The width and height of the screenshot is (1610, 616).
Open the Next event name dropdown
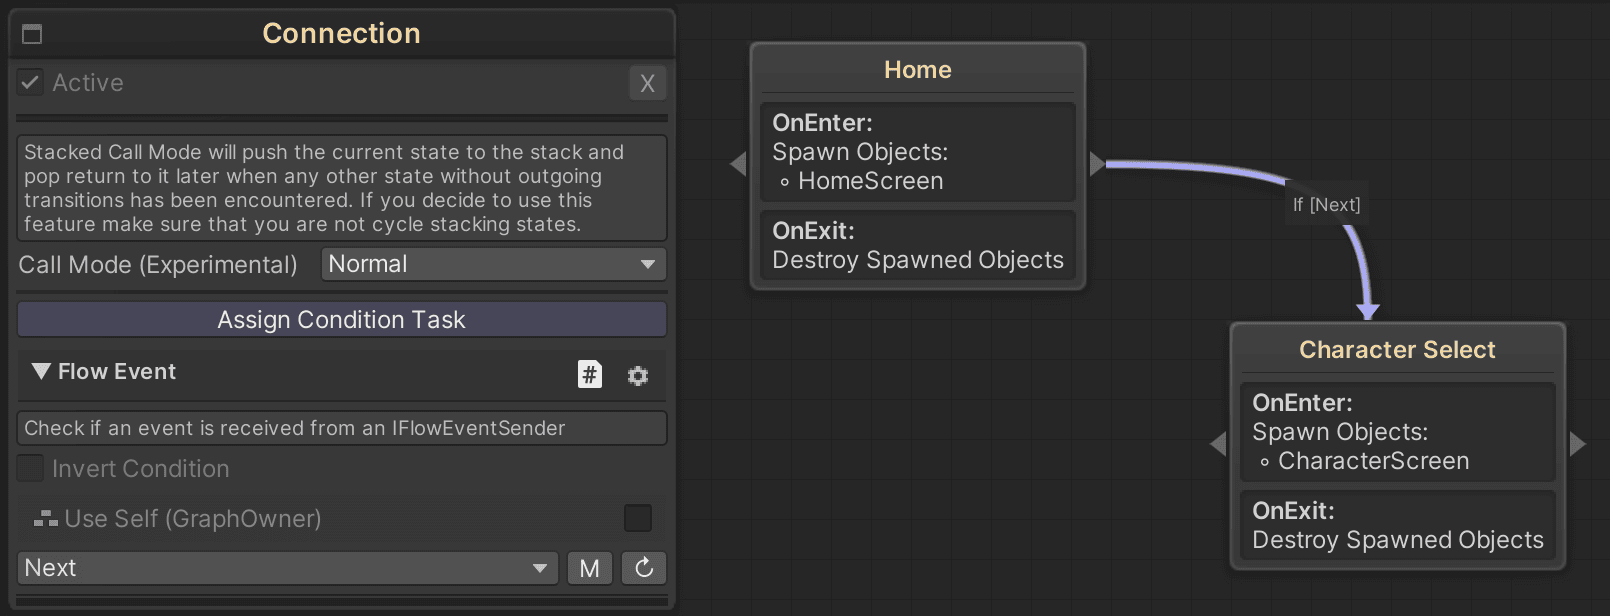[288, 568]
